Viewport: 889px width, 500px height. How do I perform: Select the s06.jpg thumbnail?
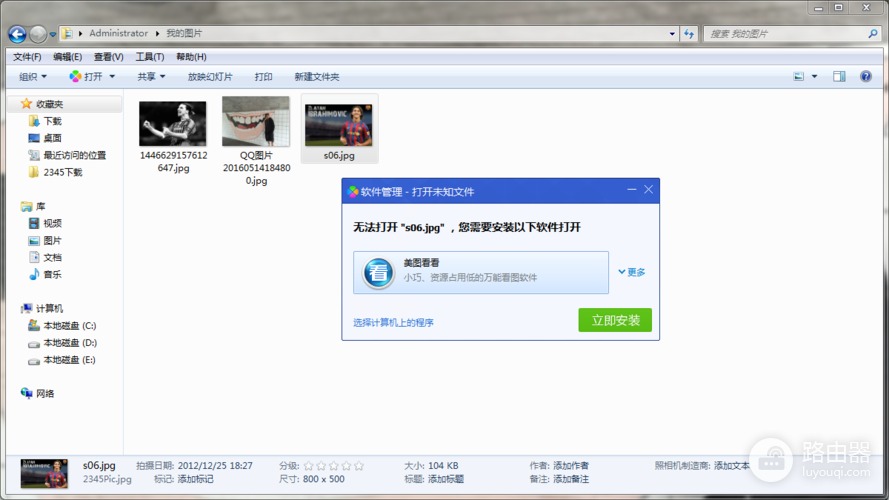(339, 125)
